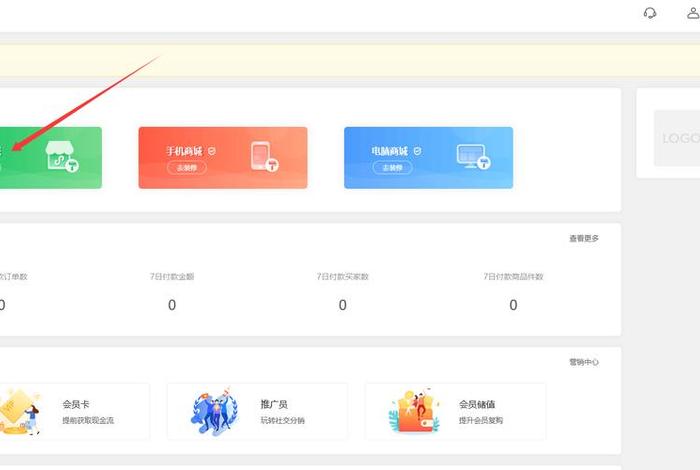
Task: Click the 7日付款金额 statistic value
Action: tap(172, 305)
